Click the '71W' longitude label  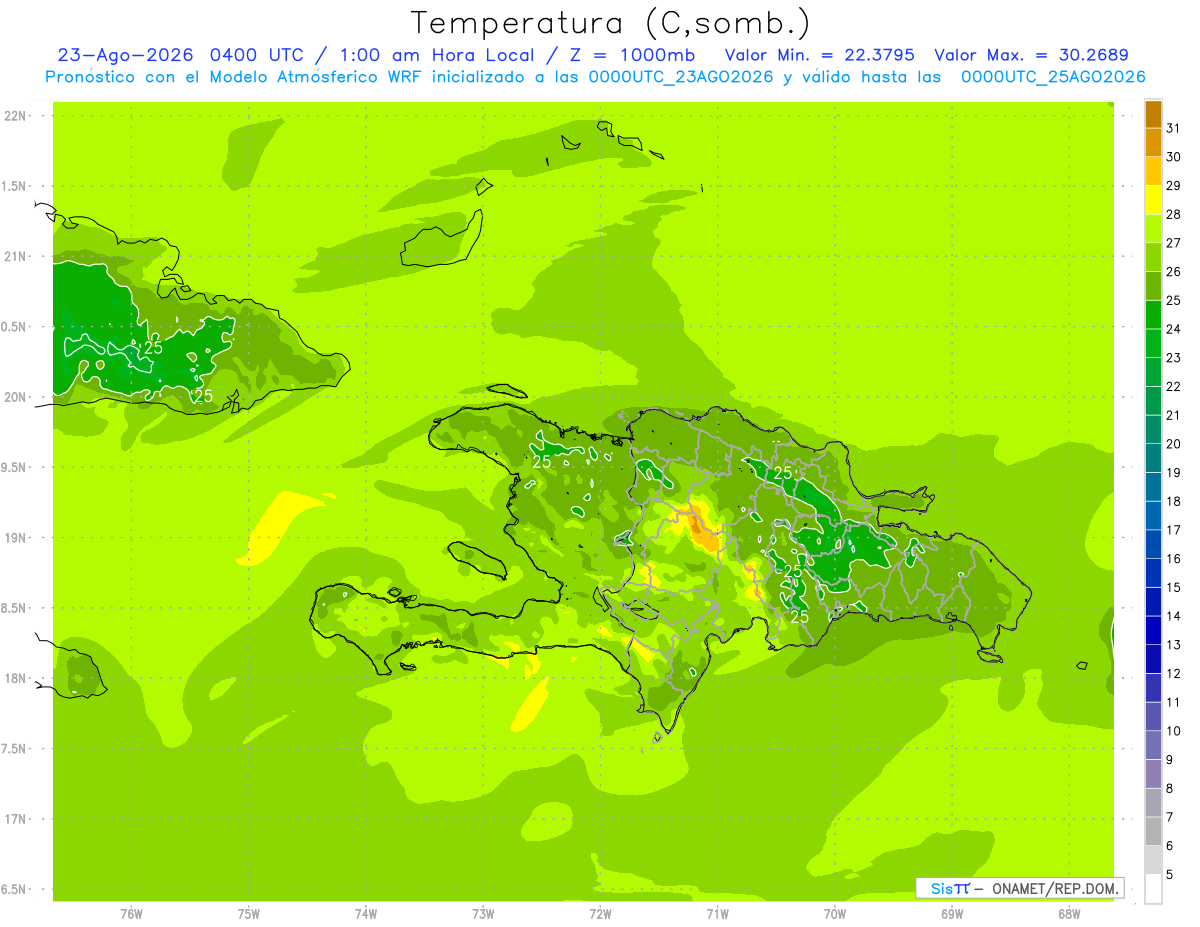[717, 914]
